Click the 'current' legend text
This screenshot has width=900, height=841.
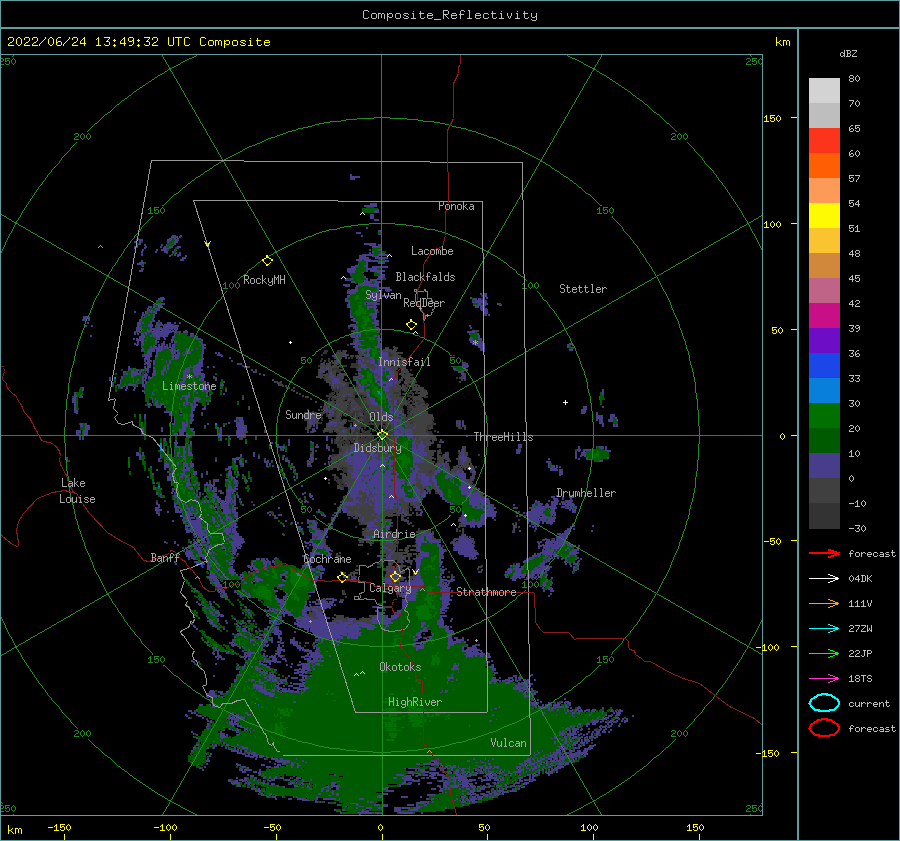(869, 703)
